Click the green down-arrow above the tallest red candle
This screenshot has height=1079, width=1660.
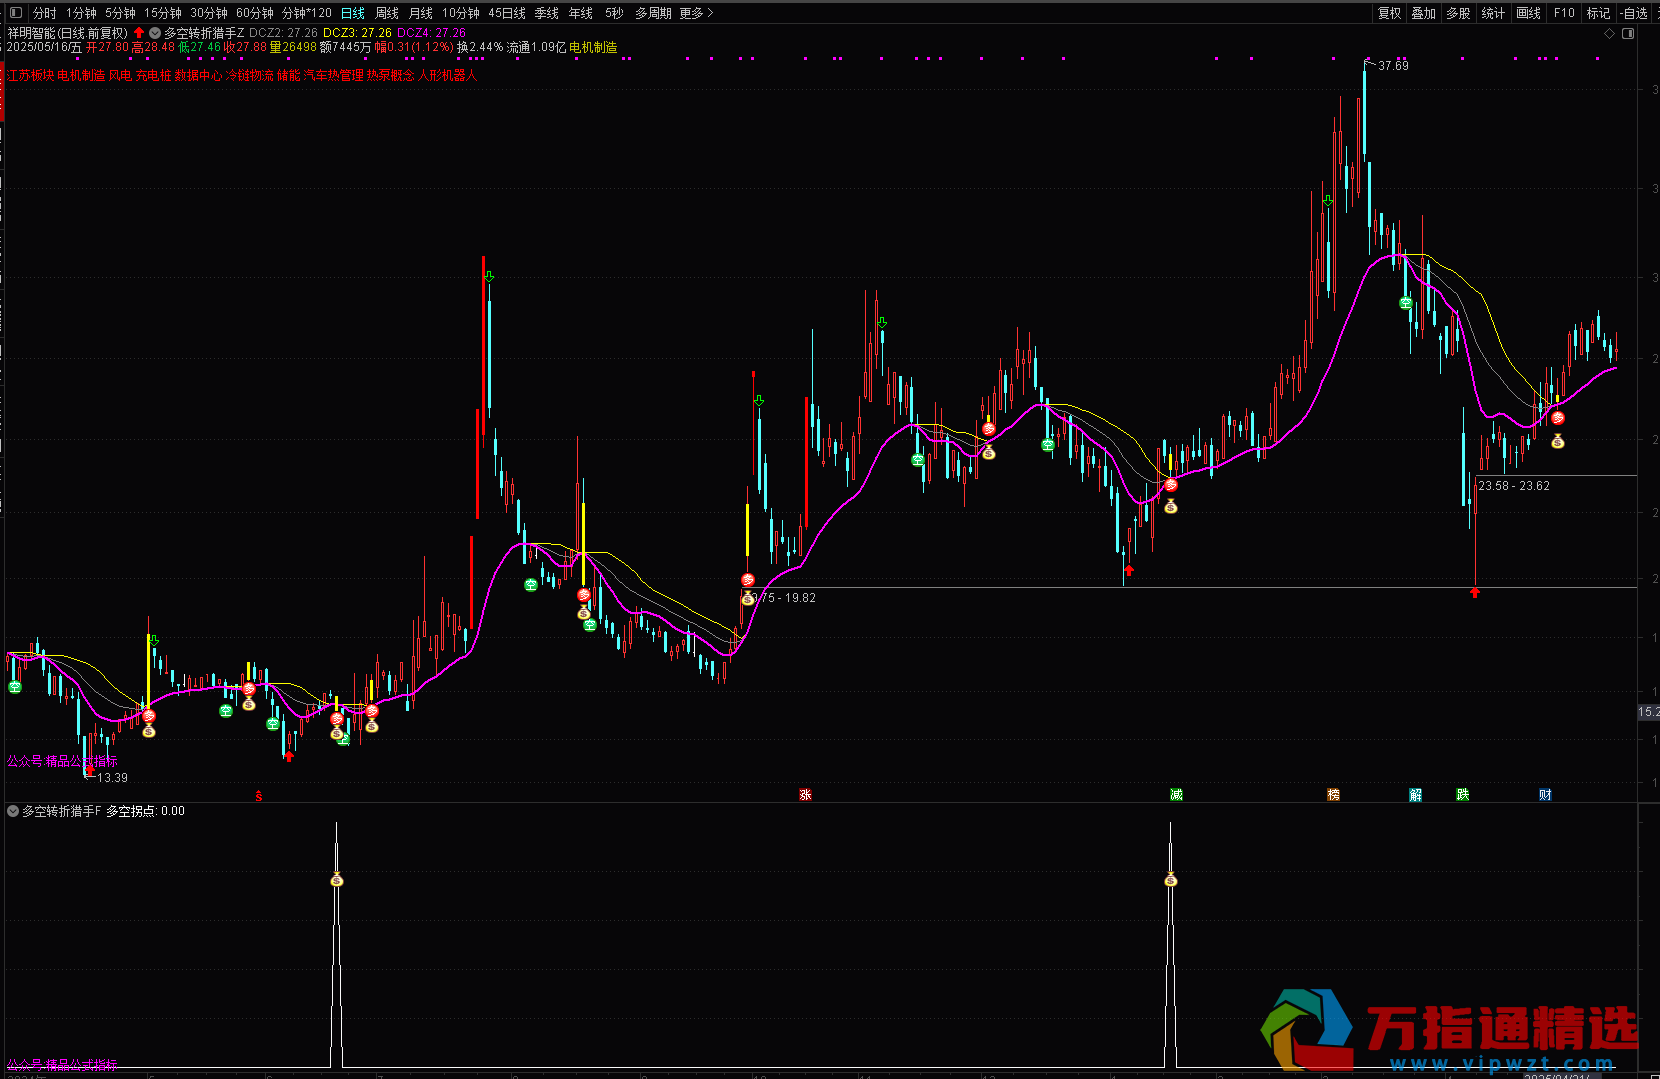pos(489,277)
